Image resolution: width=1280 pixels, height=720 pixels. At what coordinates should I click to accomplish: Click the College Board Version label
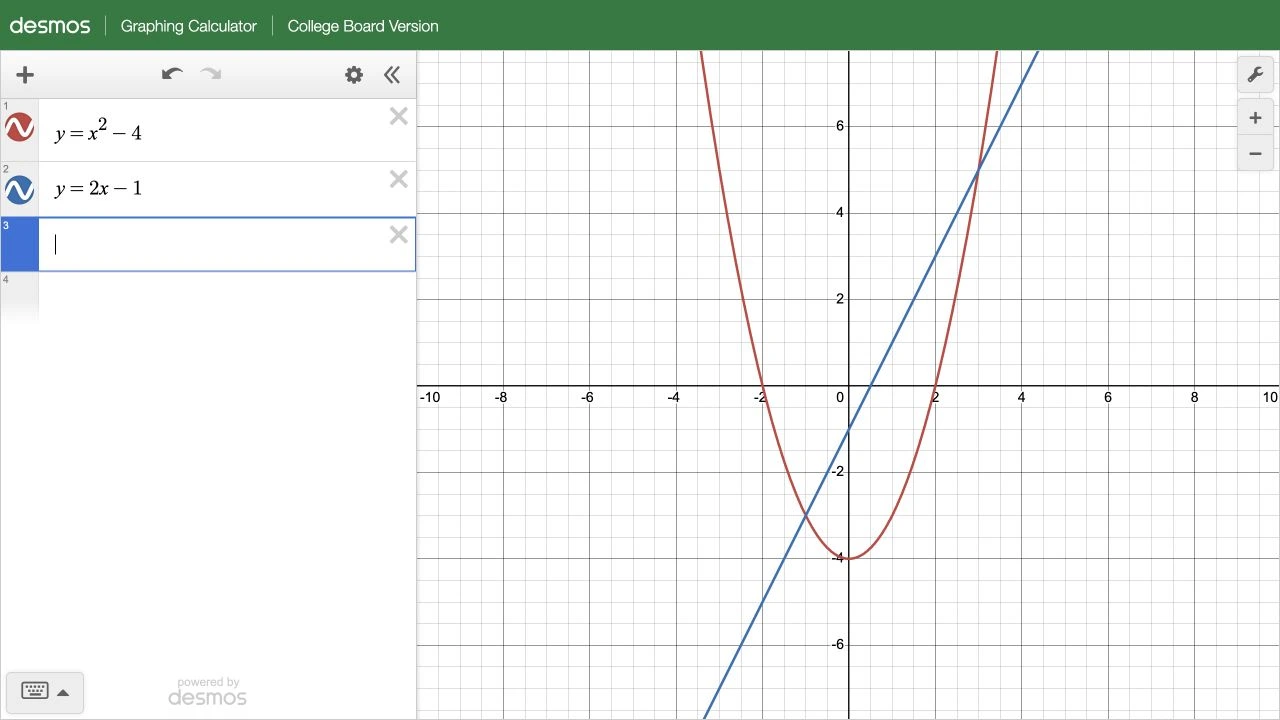coord(363,26)
